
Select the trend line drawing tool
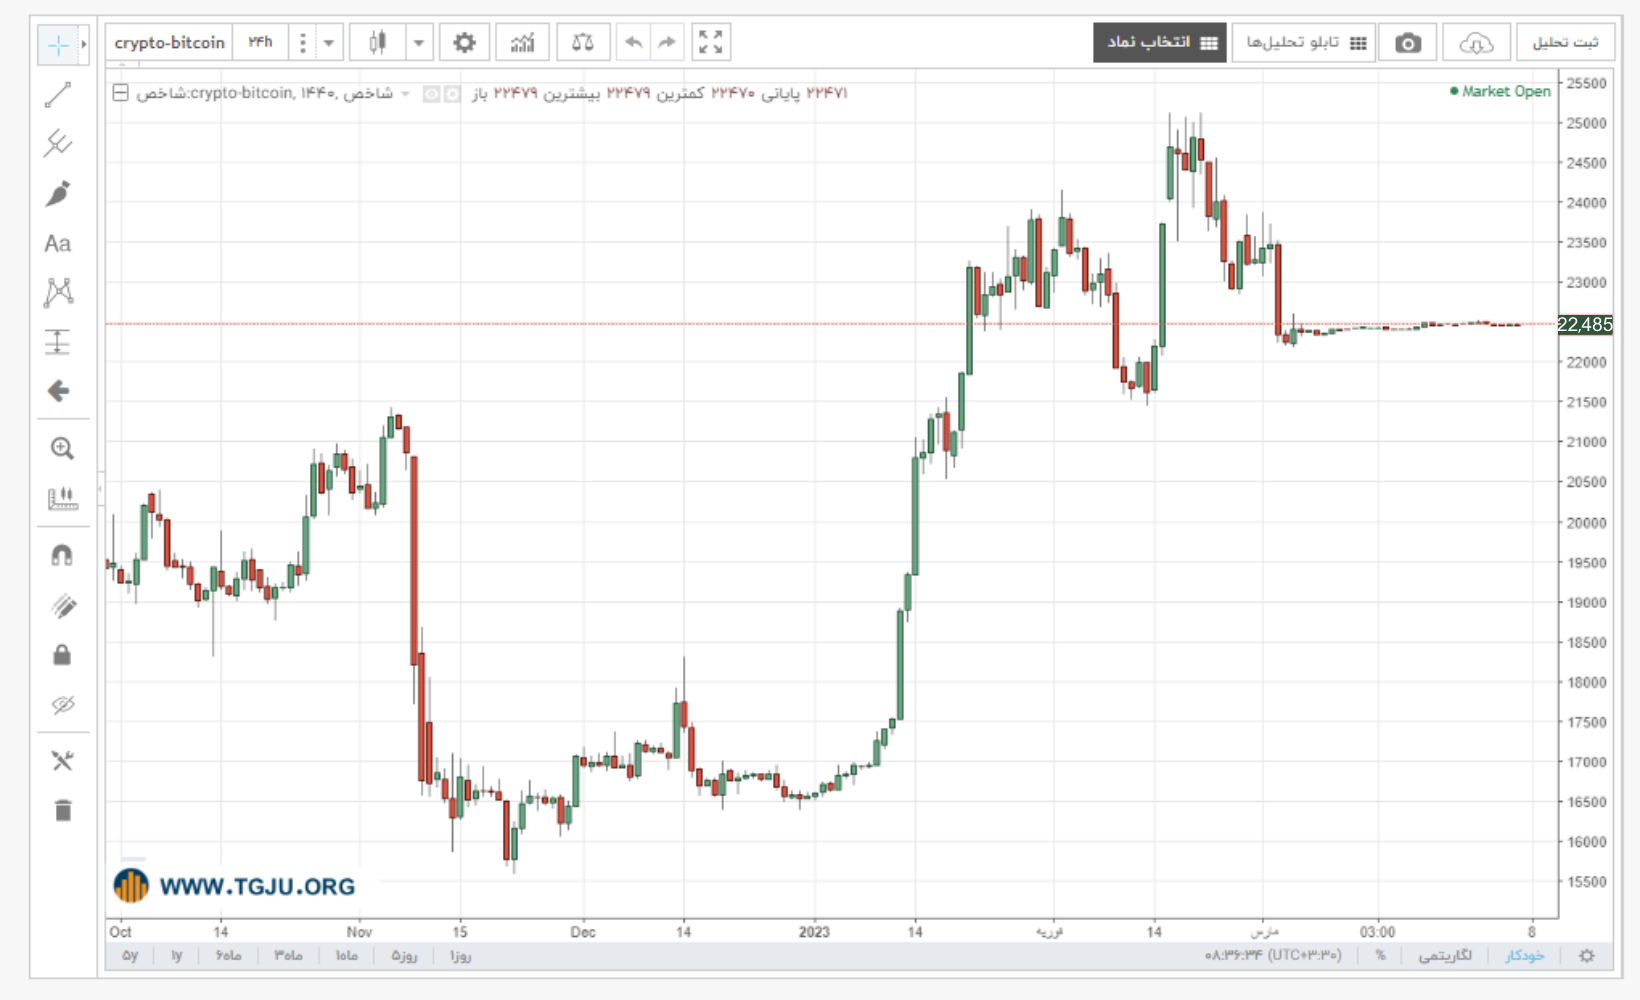click(x=58, y=95)
